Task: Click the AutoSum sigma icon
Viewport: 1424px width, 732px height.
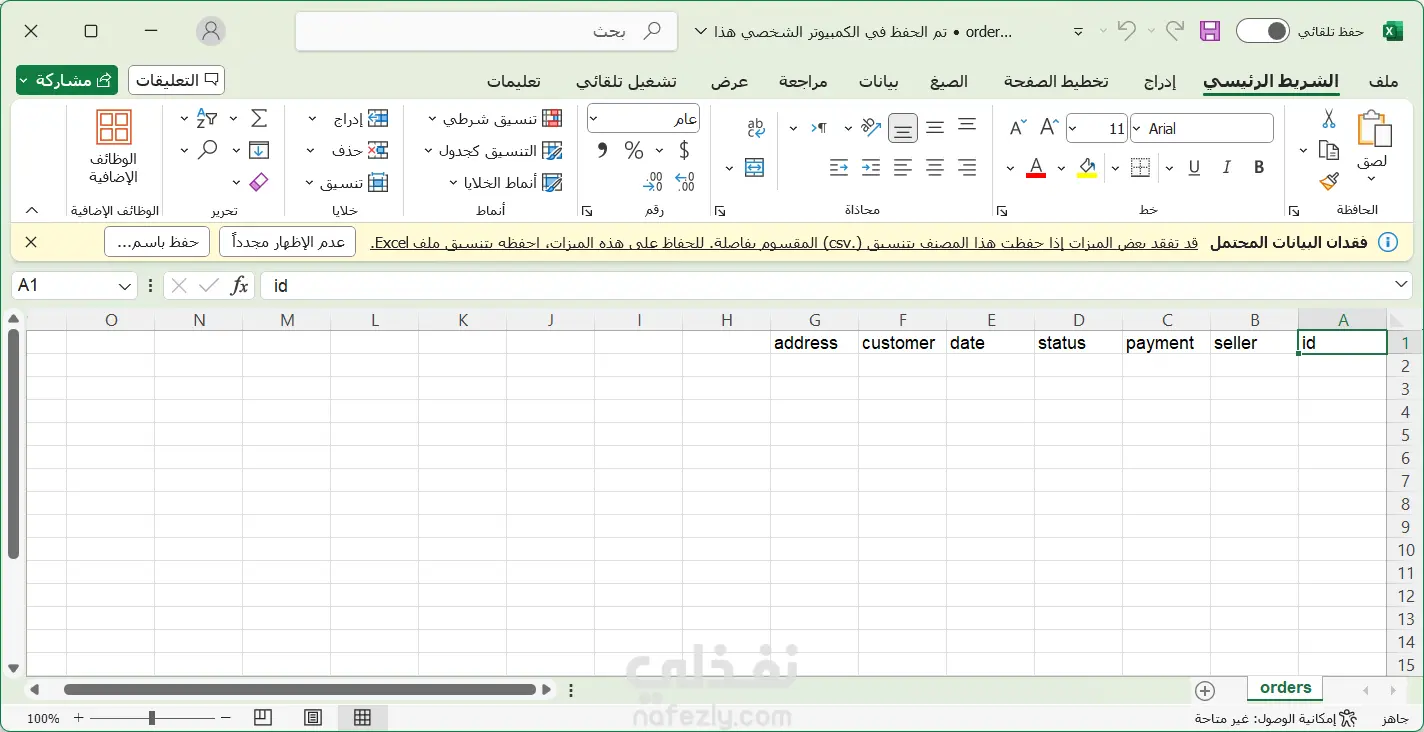Action: [259, 119]
